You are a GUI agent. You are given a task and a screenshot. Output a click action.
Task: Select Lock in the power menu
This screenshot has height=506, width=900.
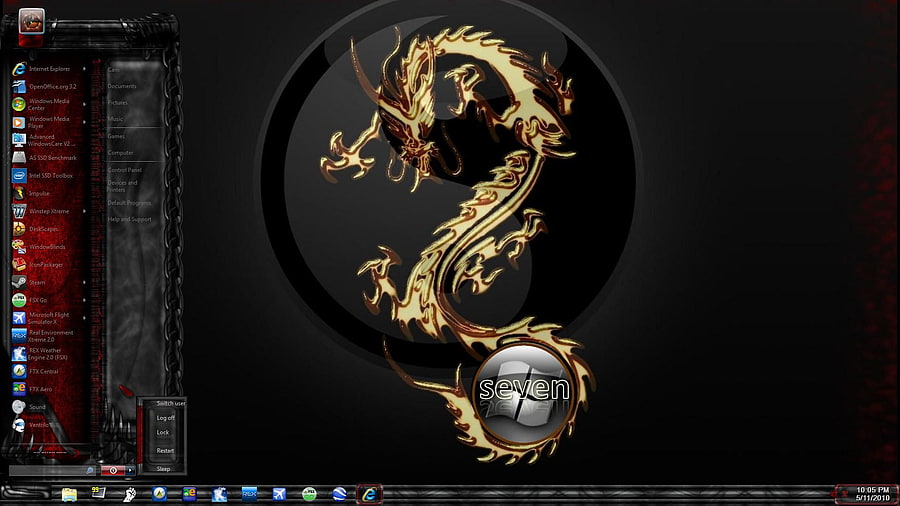pos(163,432)
